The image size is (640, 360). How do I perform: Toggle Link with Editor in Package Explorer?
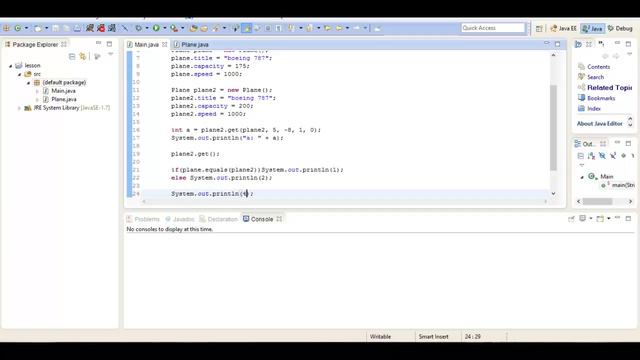tap(83, 56)
